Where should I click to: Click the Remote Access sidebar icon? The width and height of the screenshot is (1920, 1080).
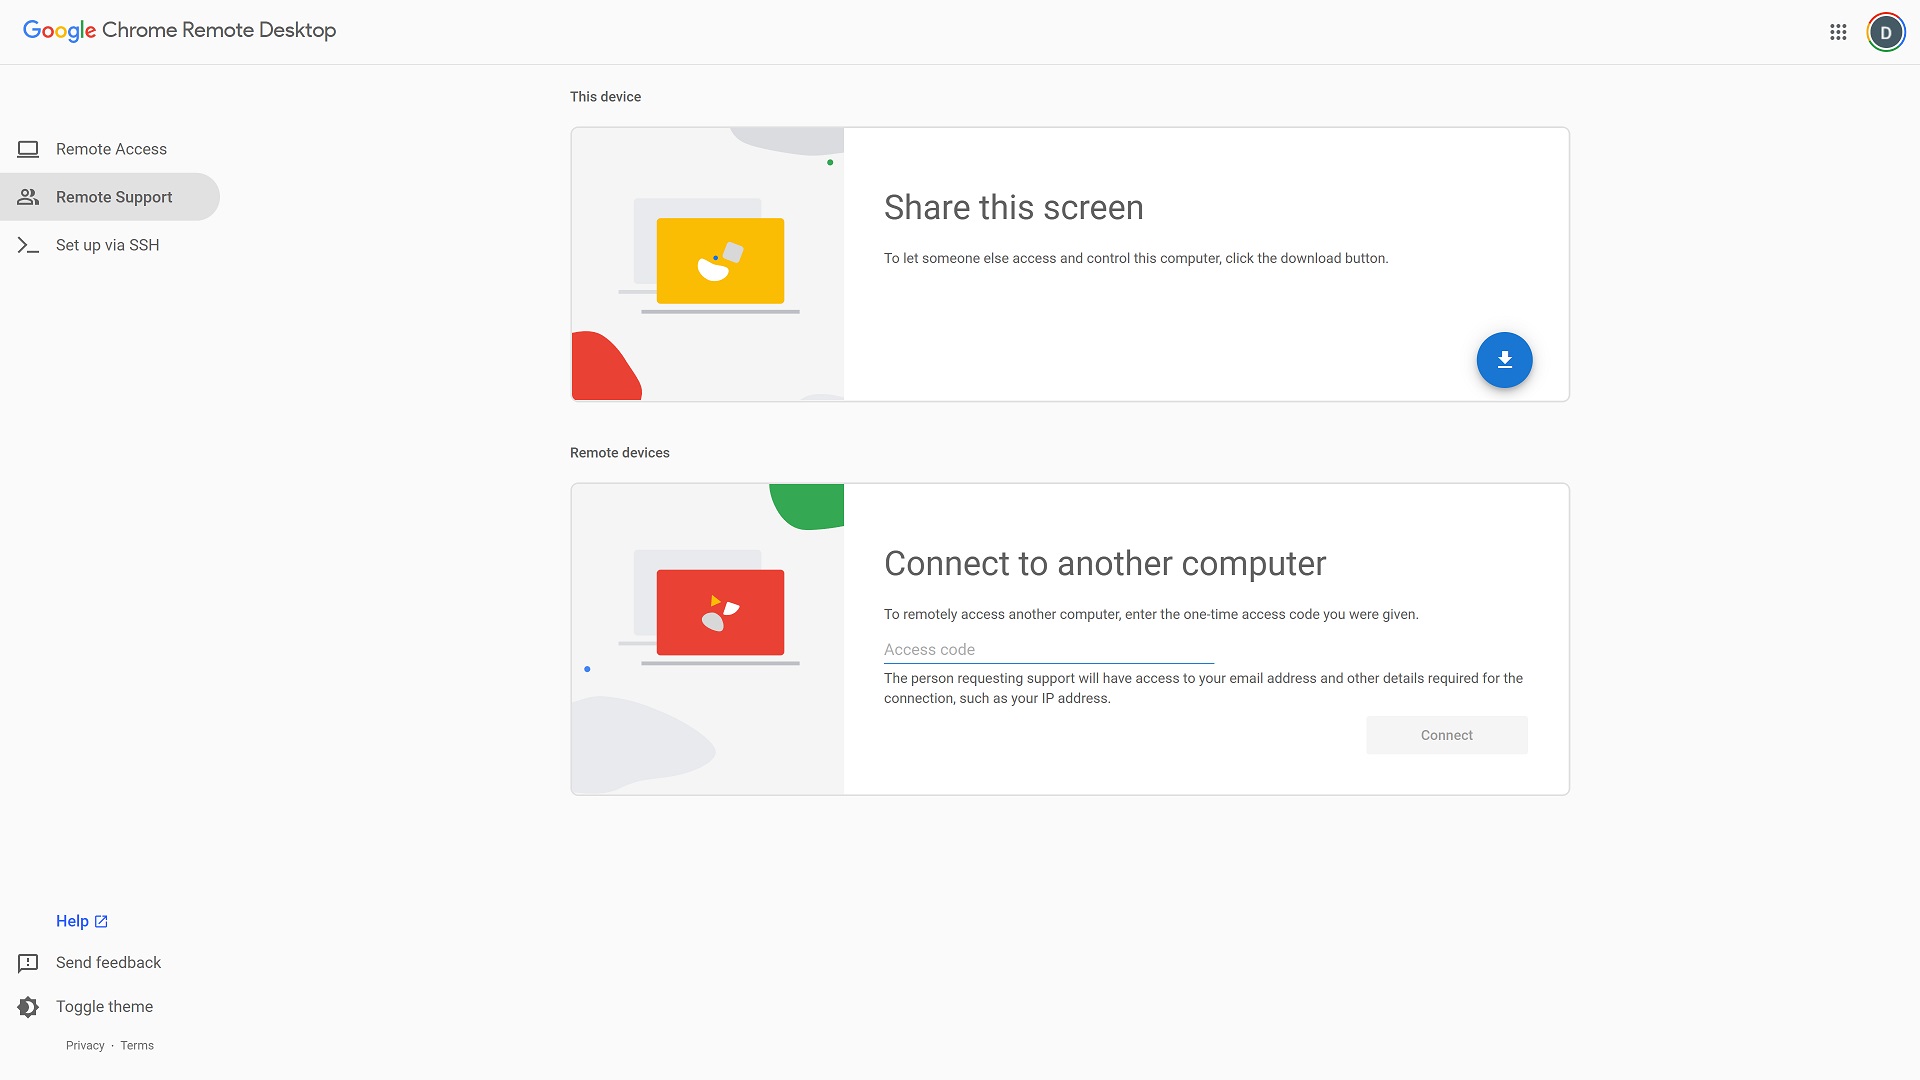point(28,148)
